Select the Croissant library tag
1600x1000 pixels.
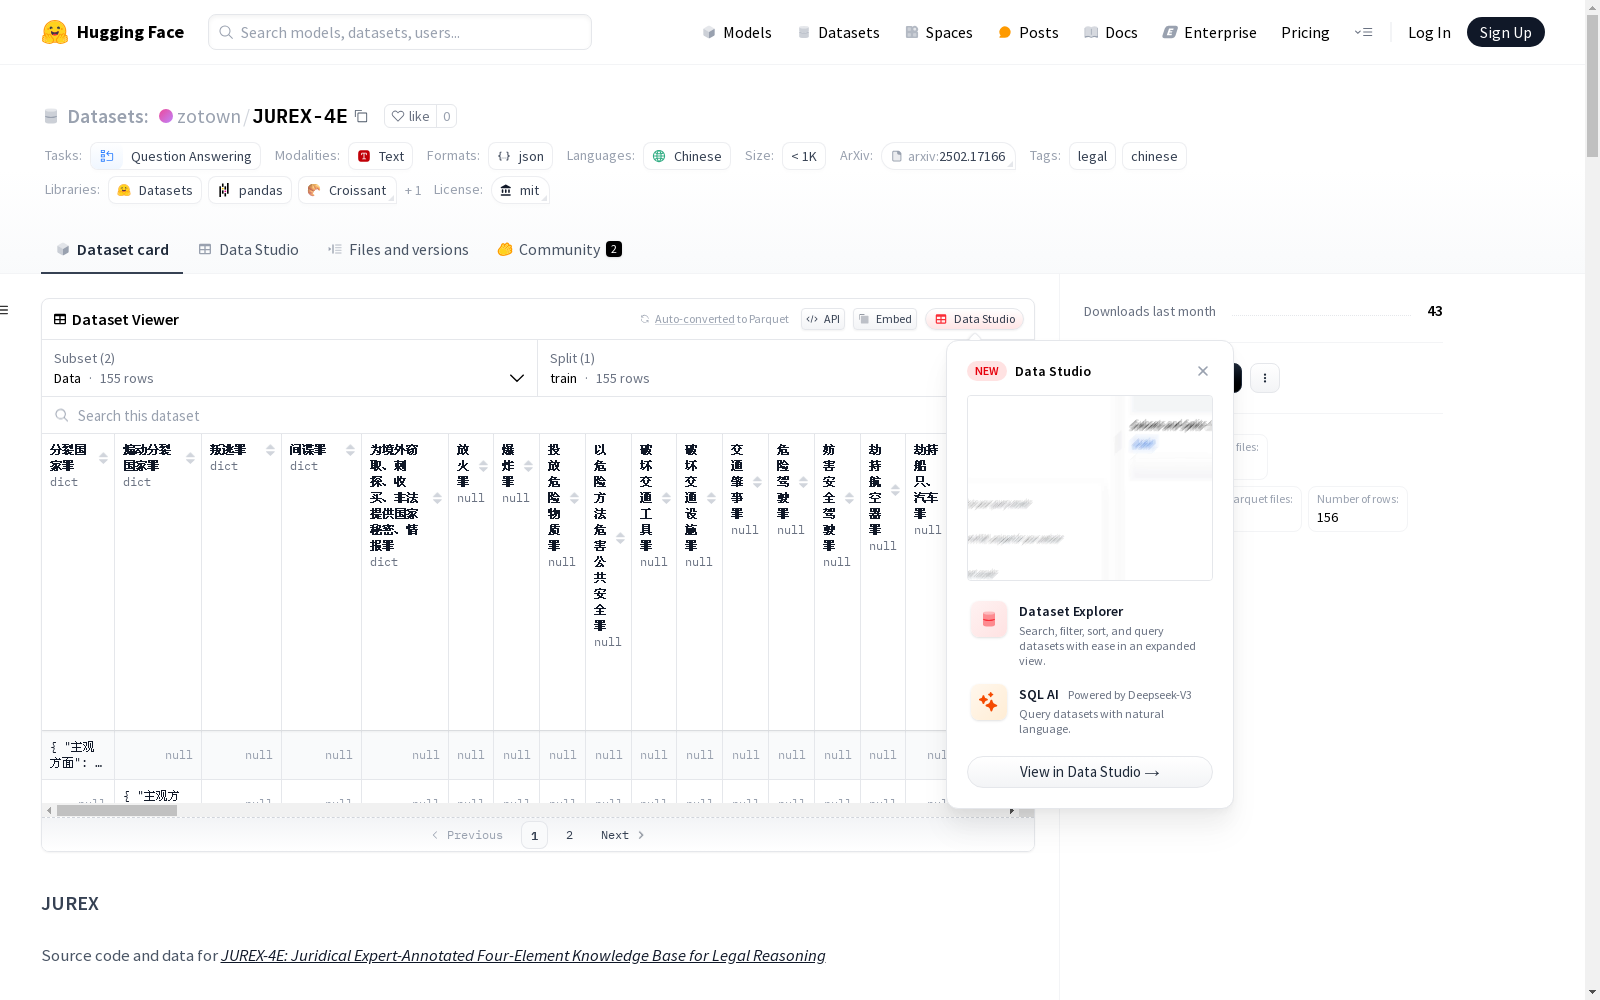pyautogui.click(x=347, y=190)
